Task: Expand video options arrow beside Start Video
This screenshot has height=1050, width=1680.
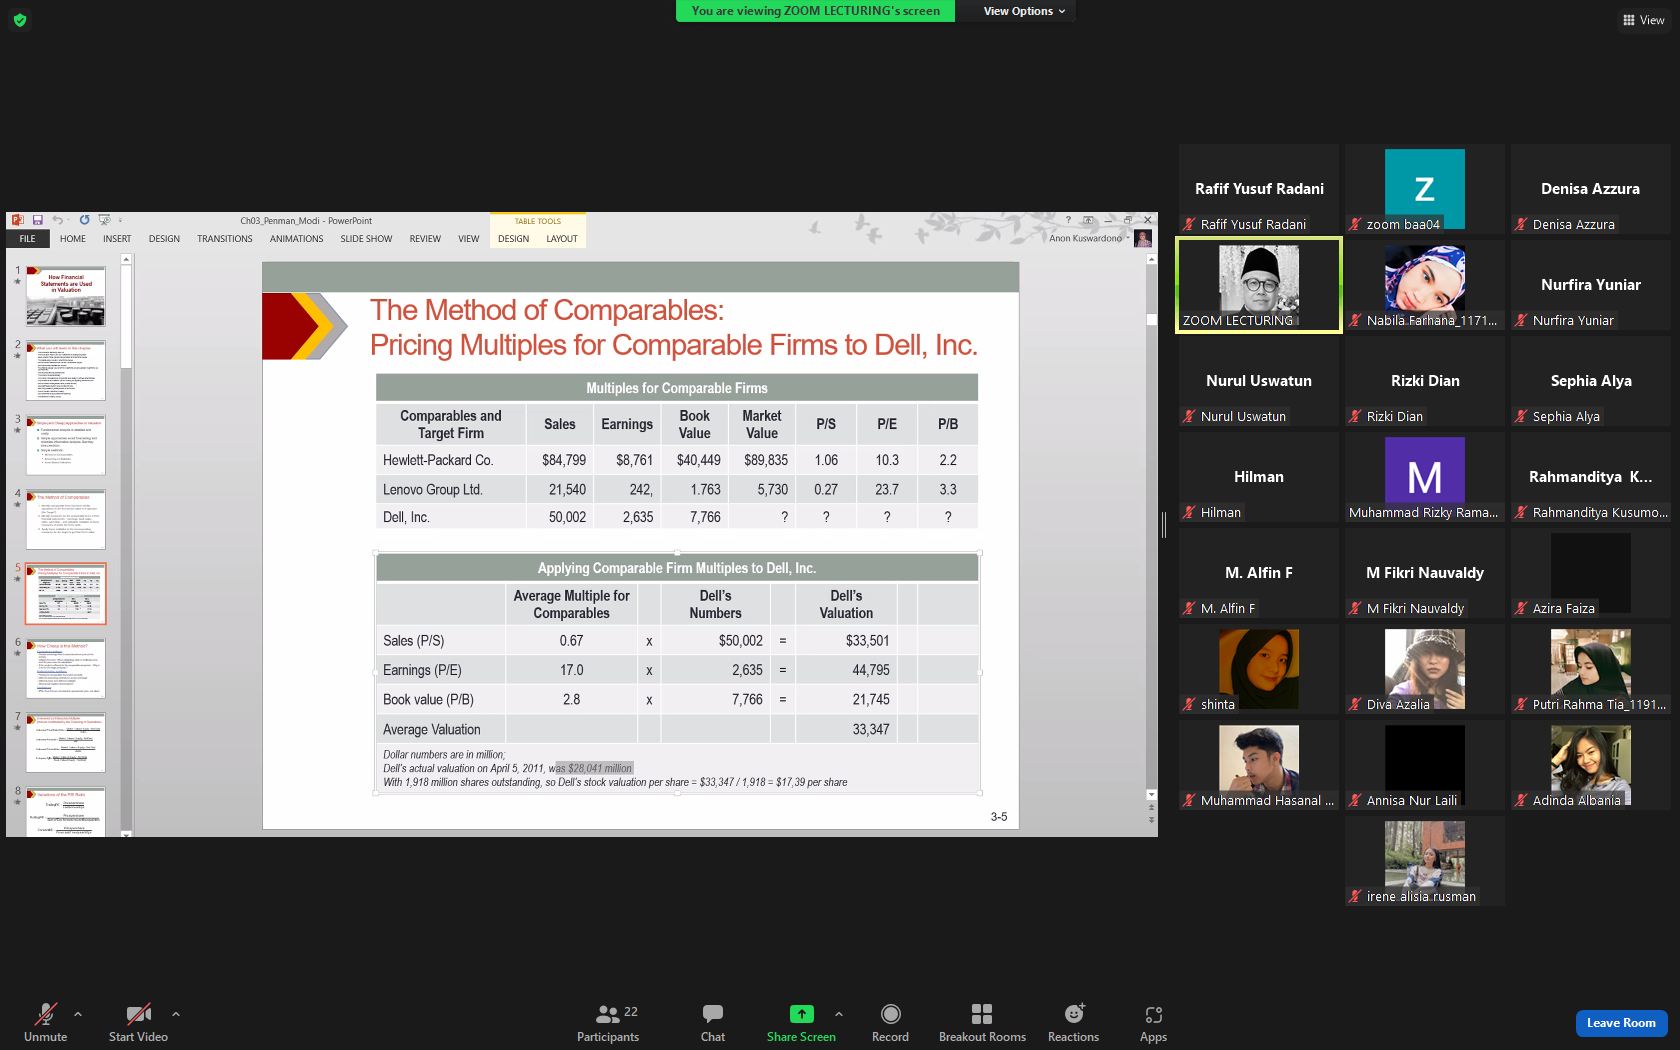Action: tap(176, 1014)
